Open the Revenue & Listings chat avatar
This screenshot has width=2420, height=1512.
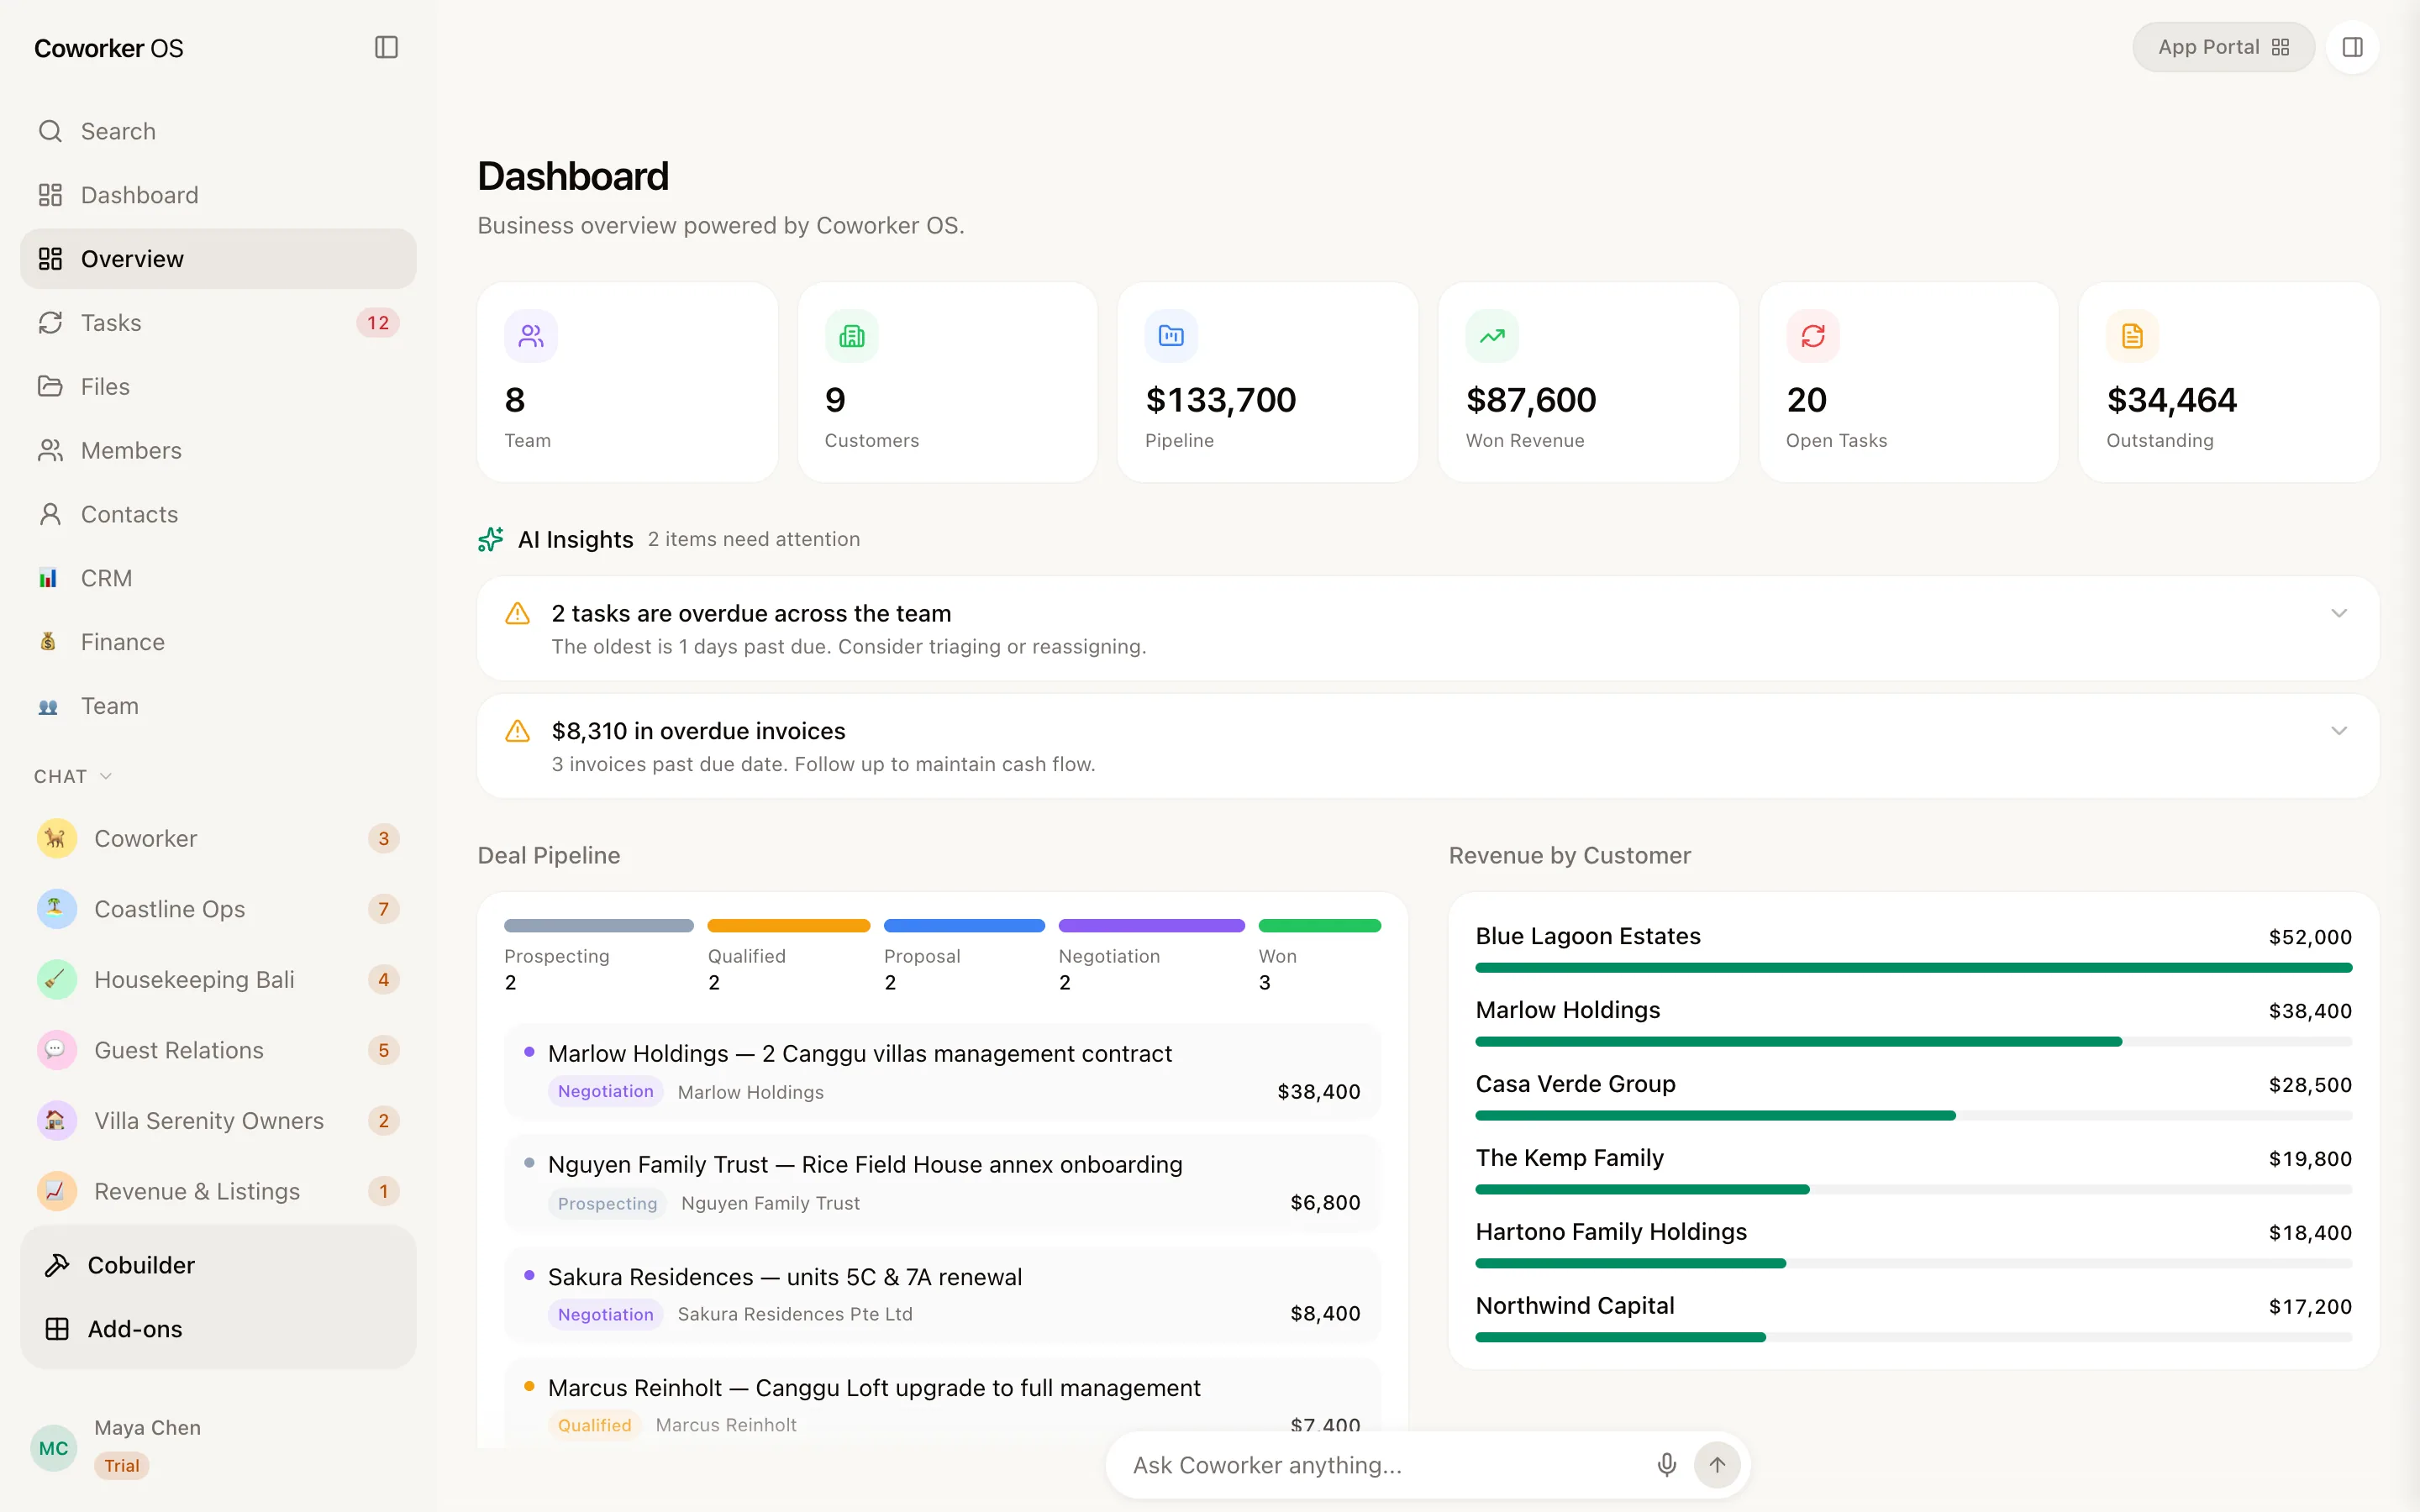[x=56, y=1191]
